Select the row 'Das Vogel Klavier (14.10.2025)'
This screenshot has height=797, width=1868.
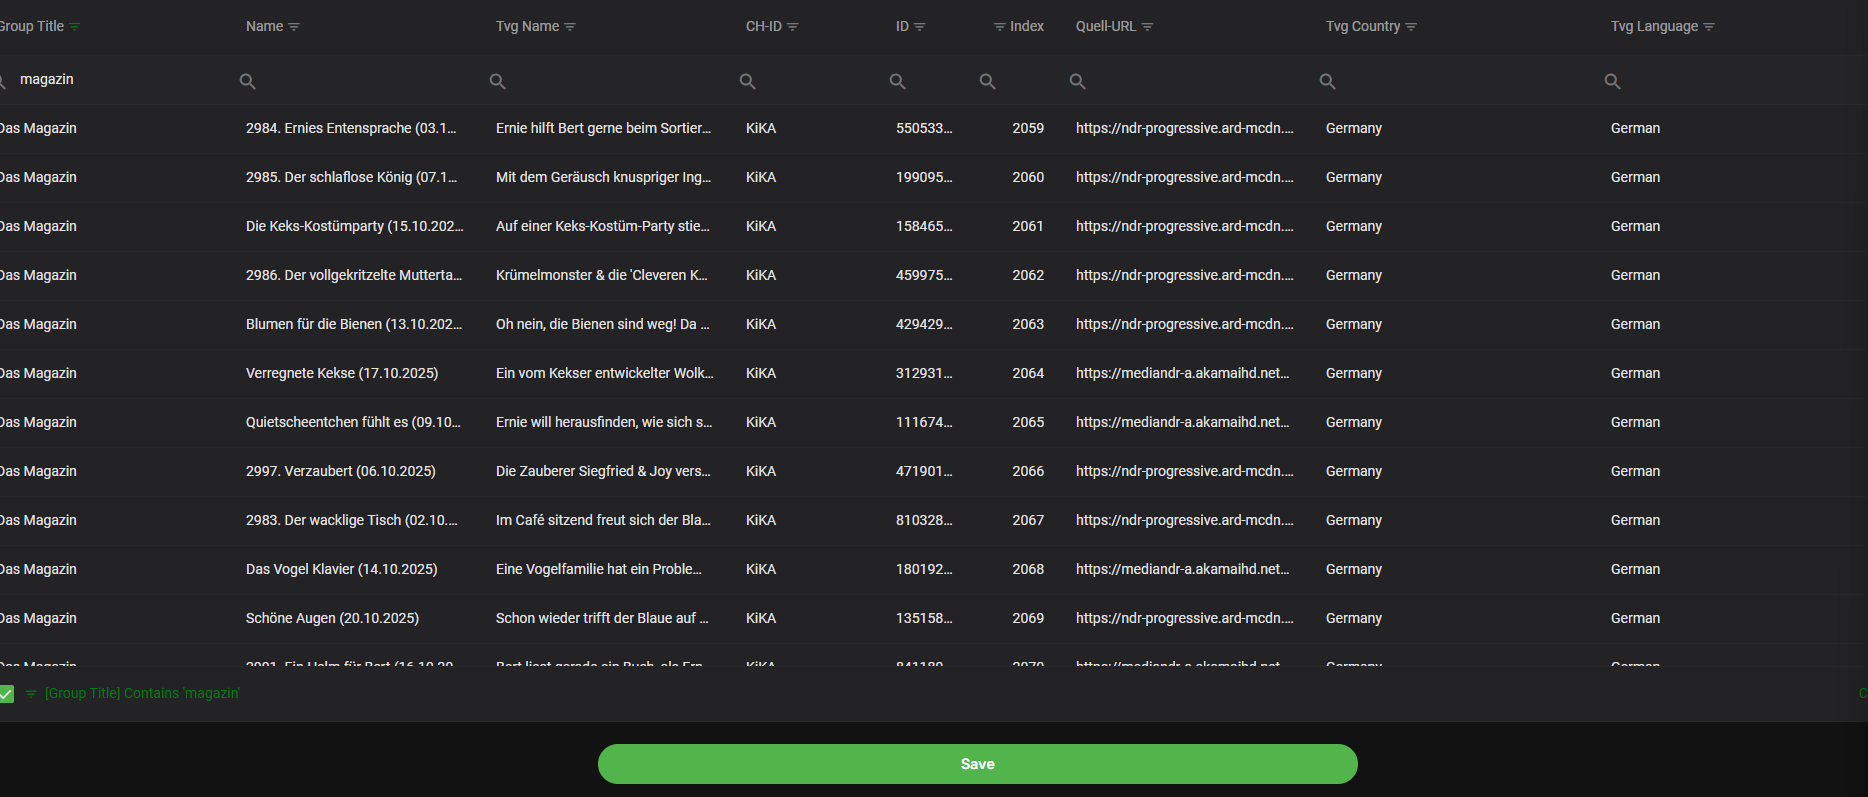click(341, 569)
